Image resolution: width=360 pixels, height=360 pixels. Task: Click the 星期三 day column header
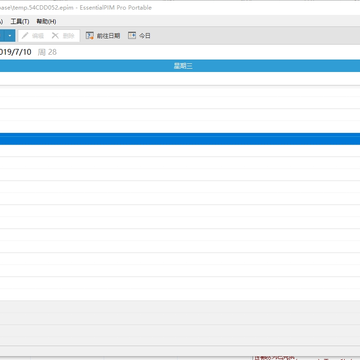(180, 66)
